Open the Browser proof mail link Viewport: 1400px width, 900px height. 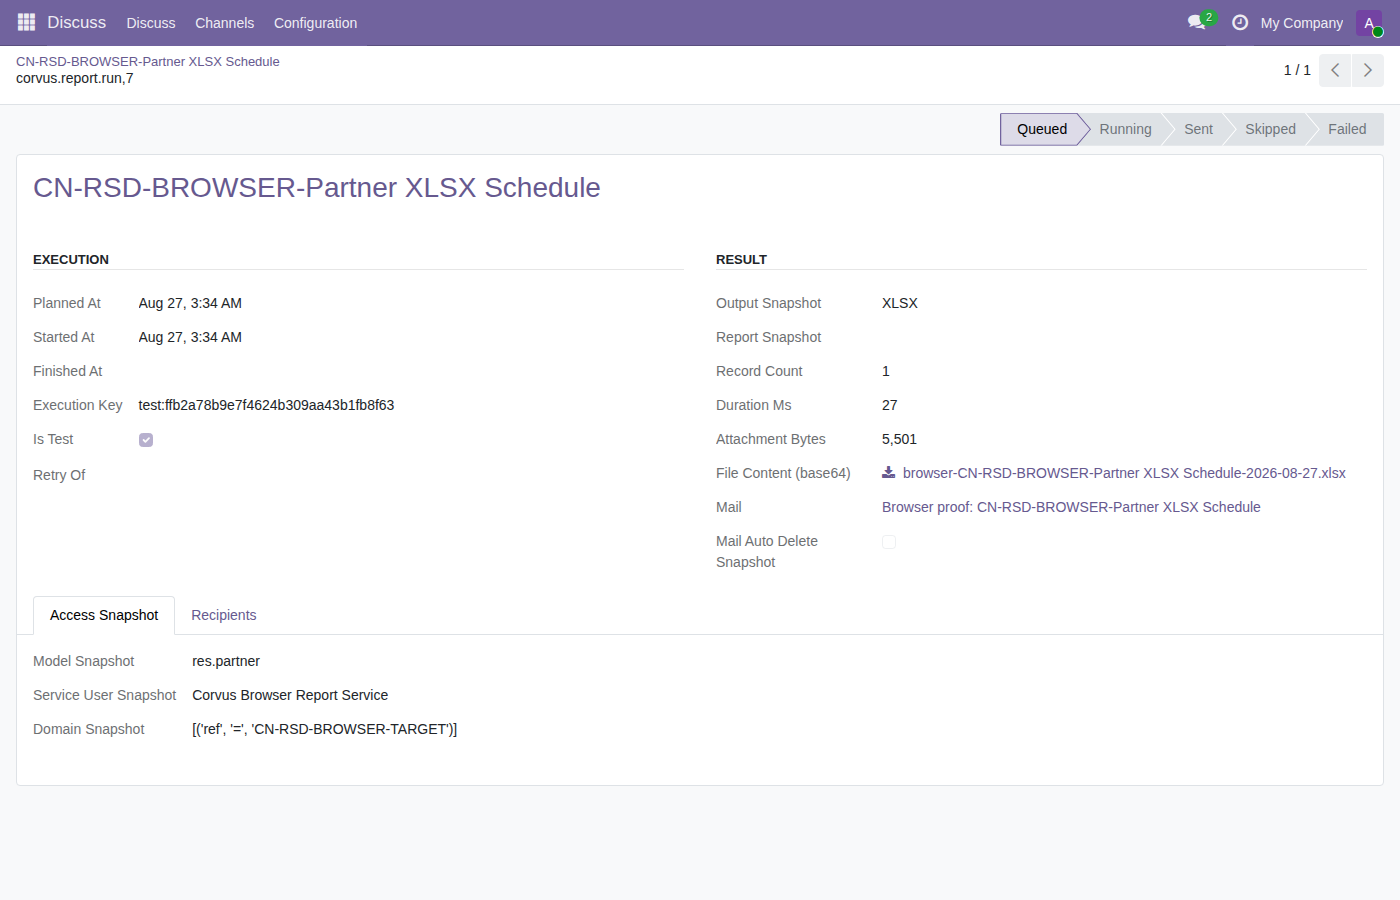tap(1071, 507)
